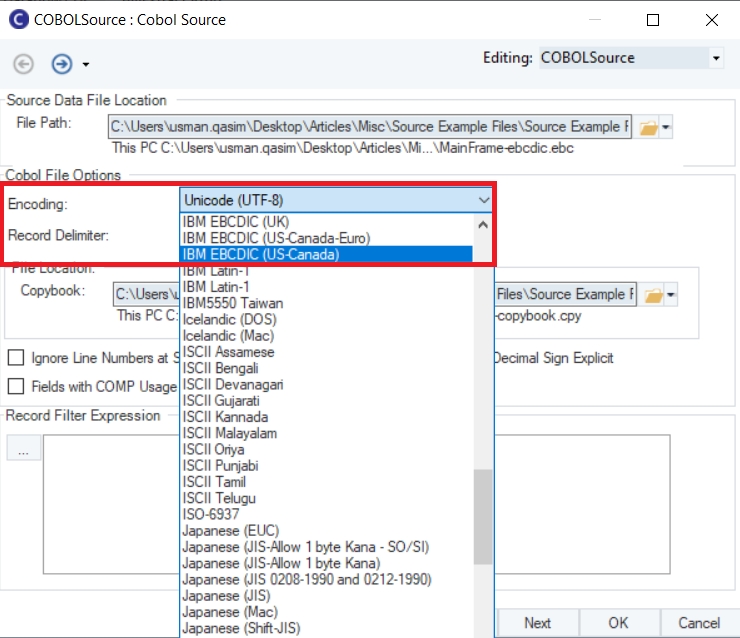Collapse the Encoding Unicode (UTF-8) combo box

484,201
